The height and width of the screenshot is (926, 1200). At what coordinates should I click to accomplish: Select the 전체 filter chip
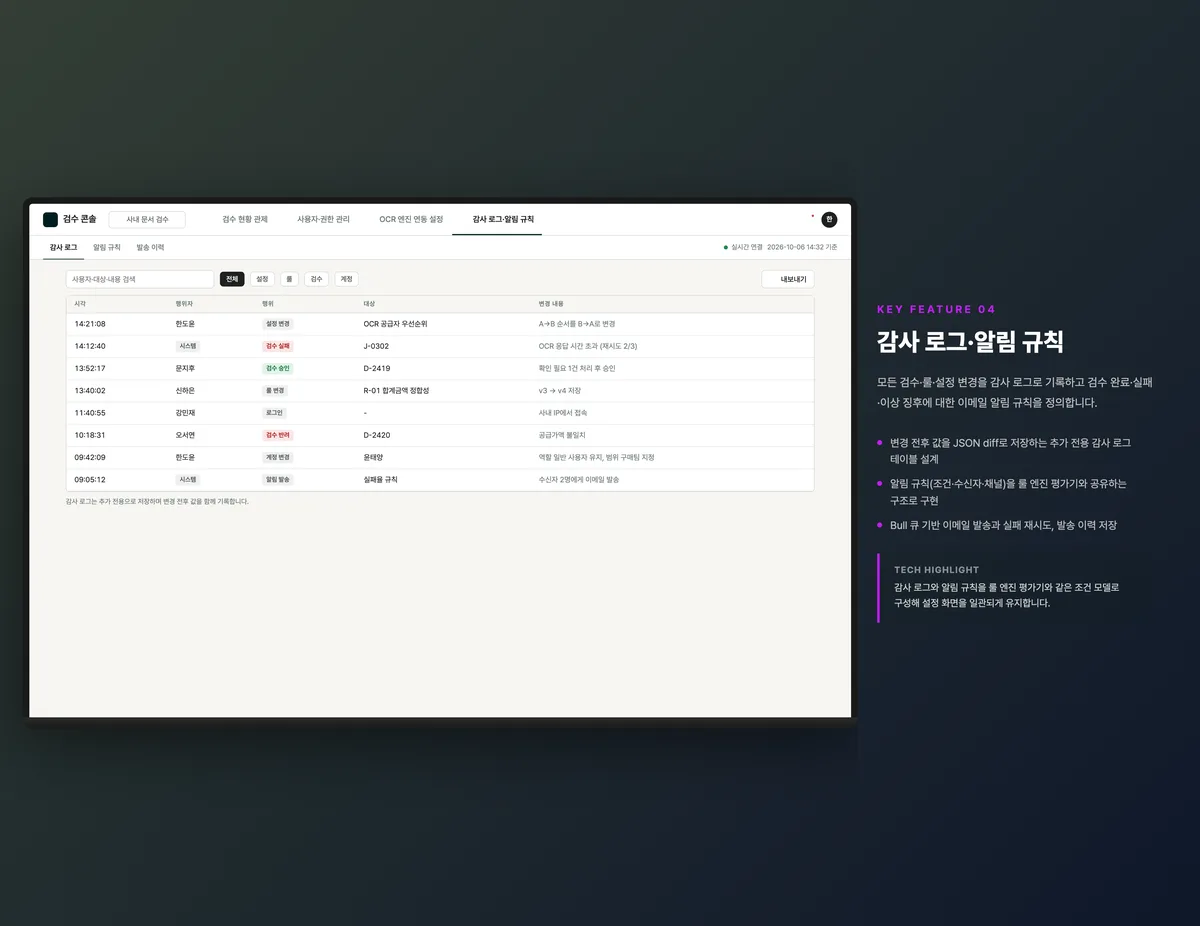point(232,279)
